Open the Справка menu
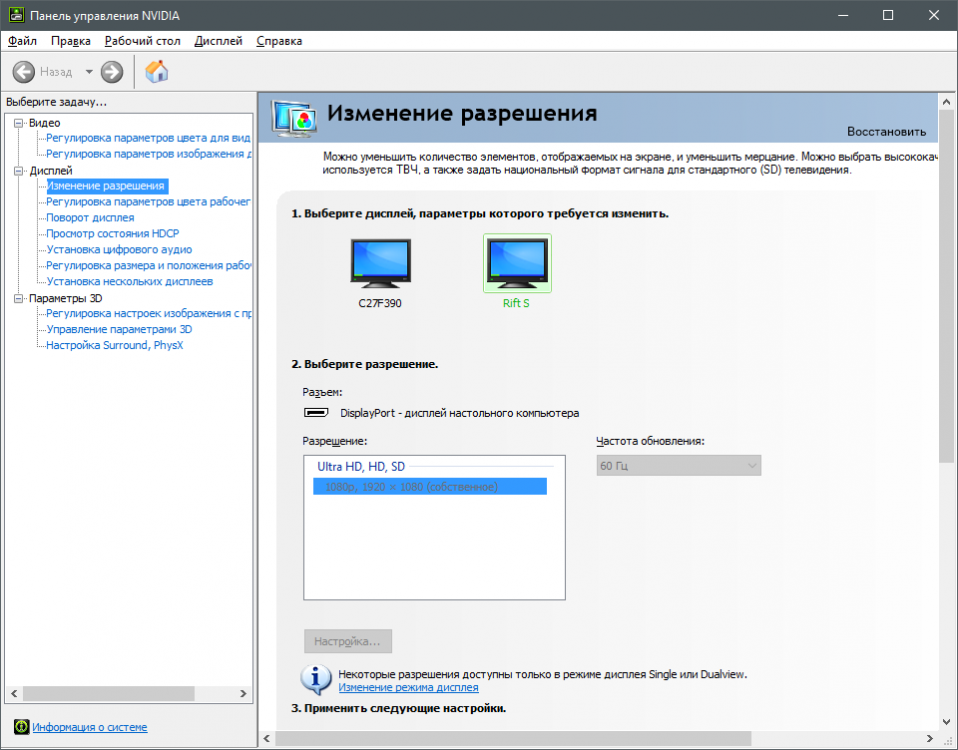The image size is (958, 750). [x=279, y=41]
